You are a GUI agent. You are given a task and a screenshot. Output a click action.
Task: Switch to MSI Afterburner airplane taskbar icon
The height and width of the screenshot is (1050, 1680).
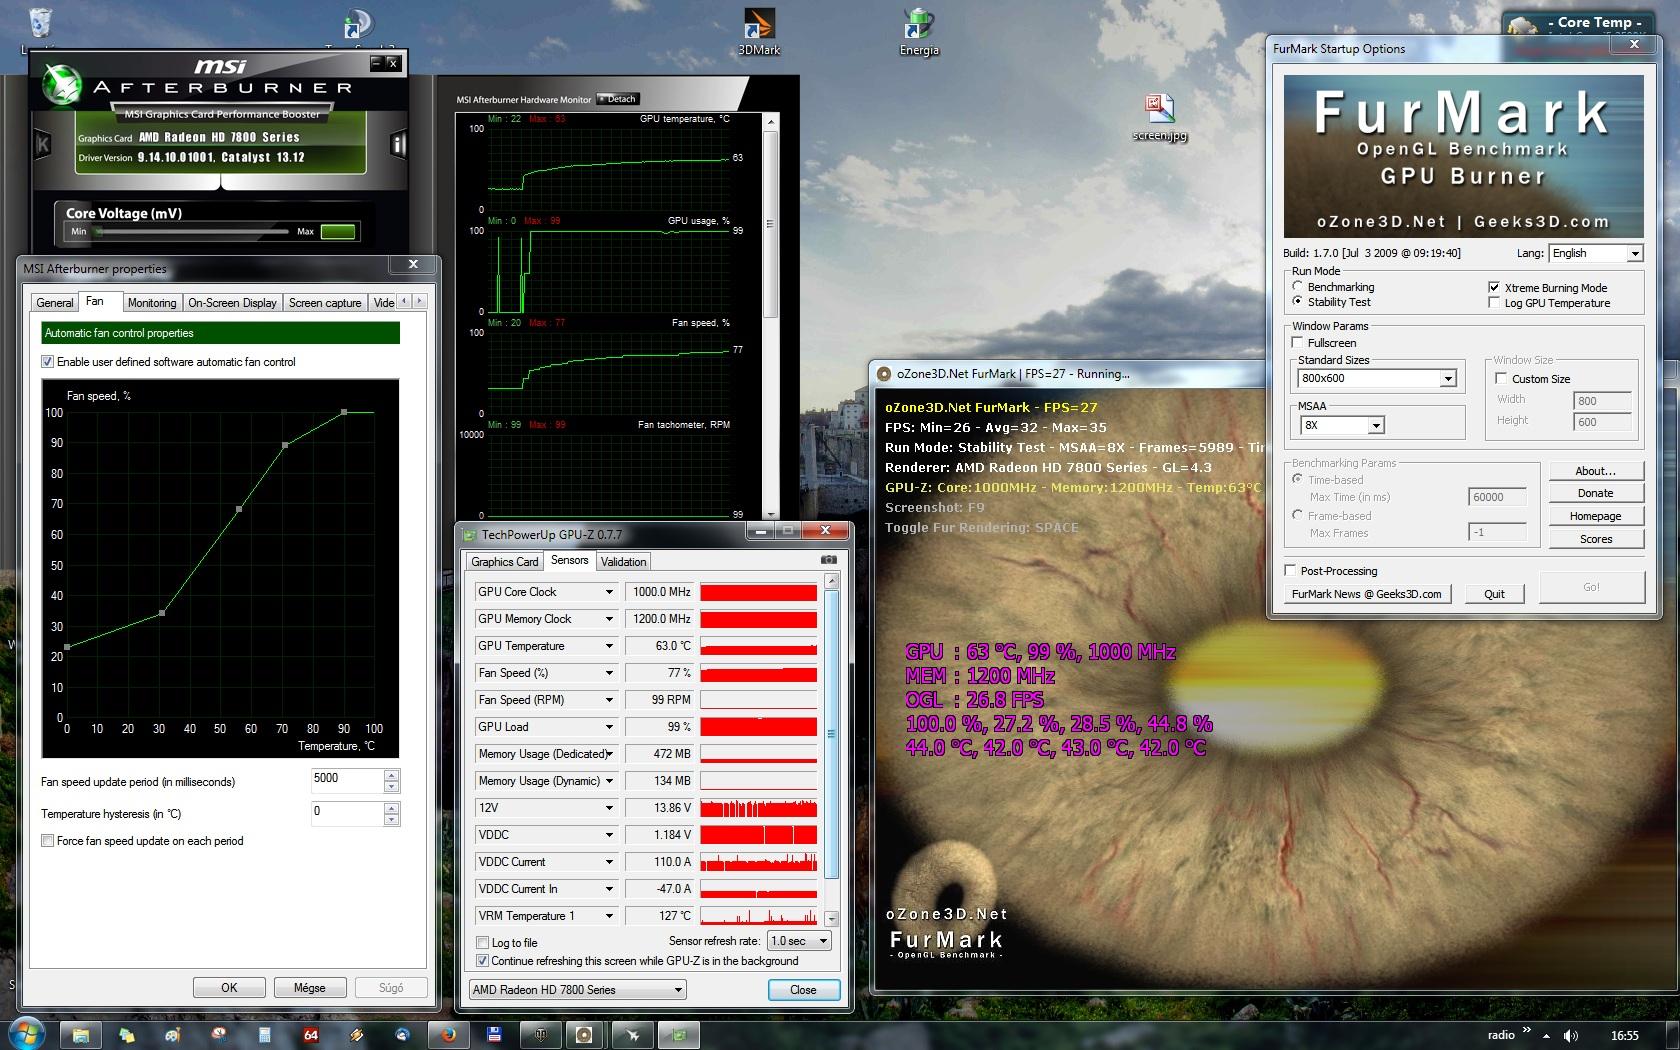tap(632, 1035)
